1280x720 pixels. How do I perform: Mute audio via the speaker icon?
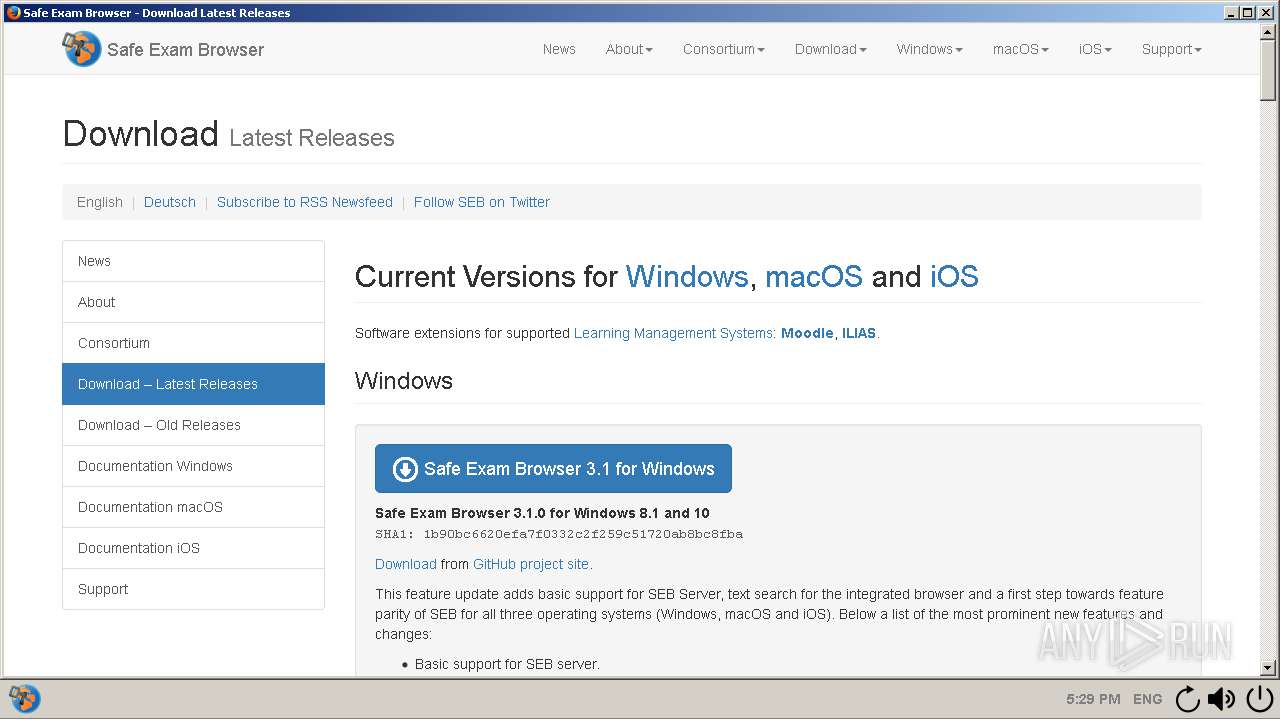pyautogui.click(x=1221, y=699)
